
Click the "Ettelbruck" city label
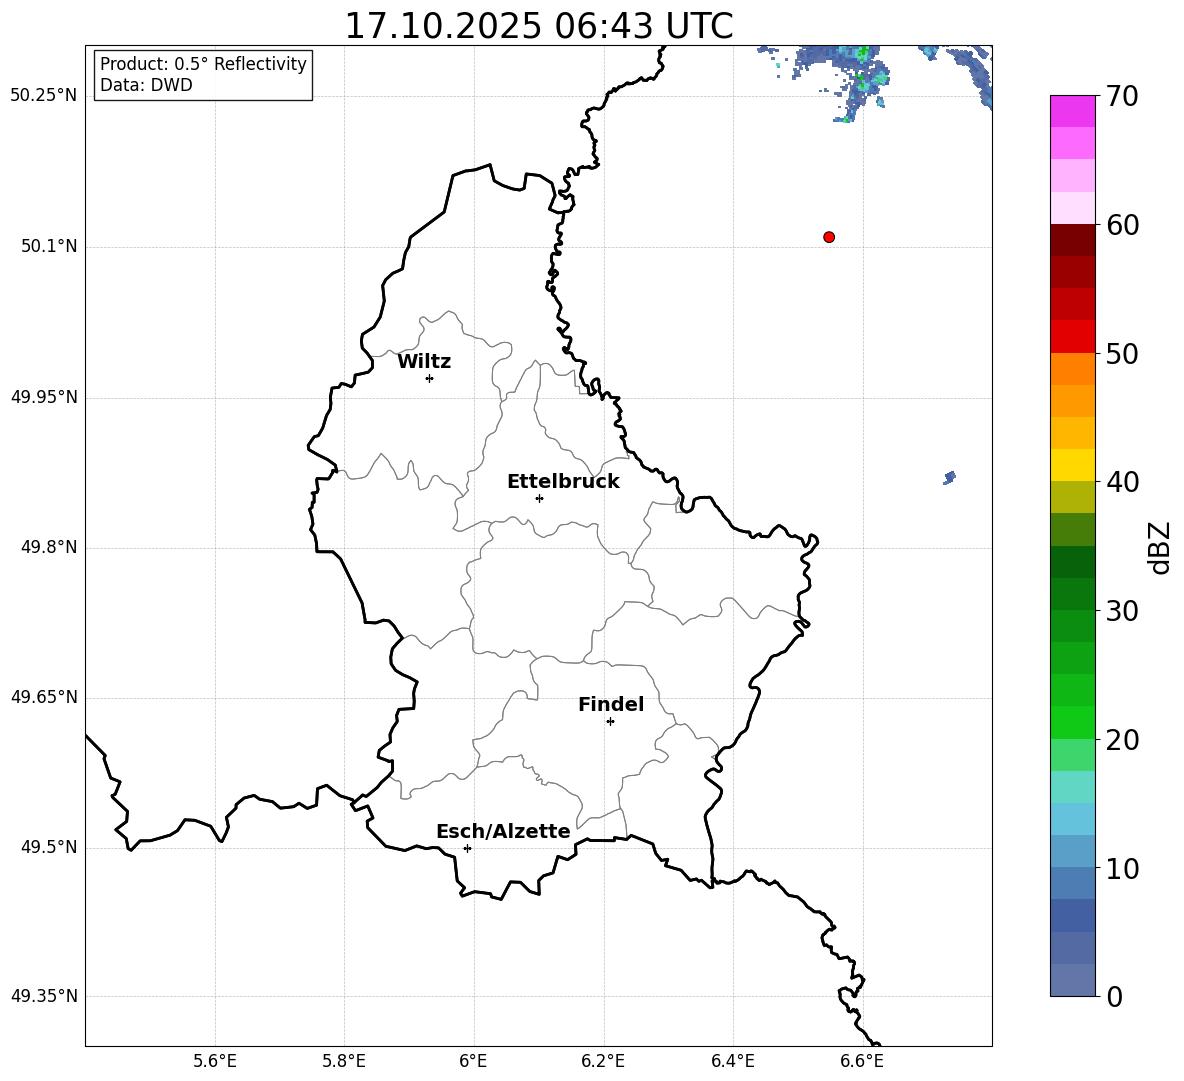[563, 482]
